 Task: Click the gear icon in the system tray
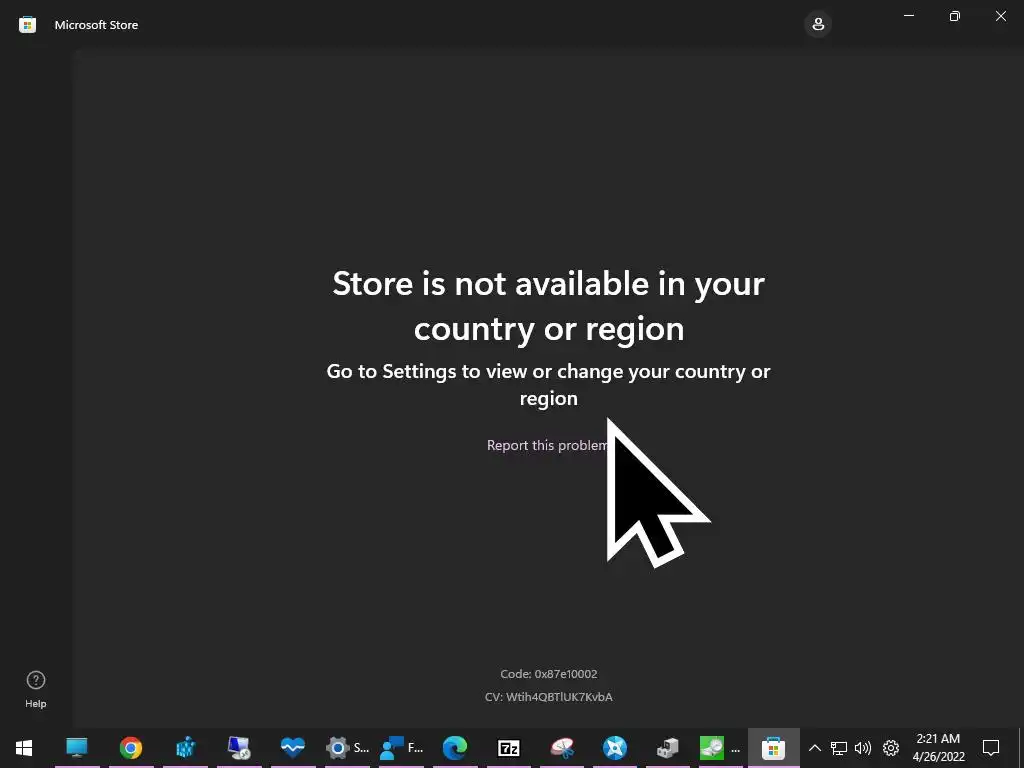(x=891, y=748)
